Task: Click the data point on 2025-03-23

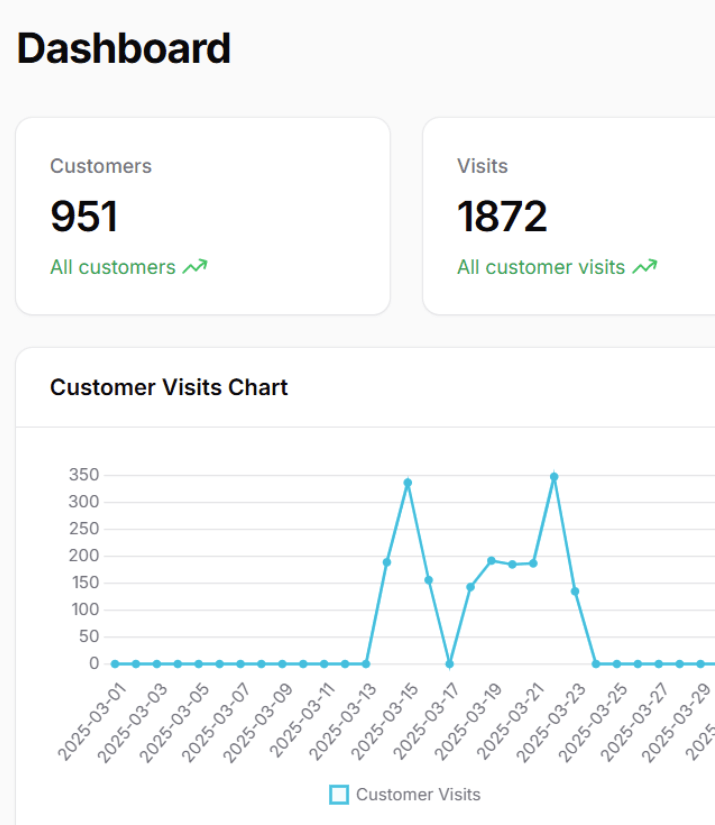Action: tap(575, 591)
